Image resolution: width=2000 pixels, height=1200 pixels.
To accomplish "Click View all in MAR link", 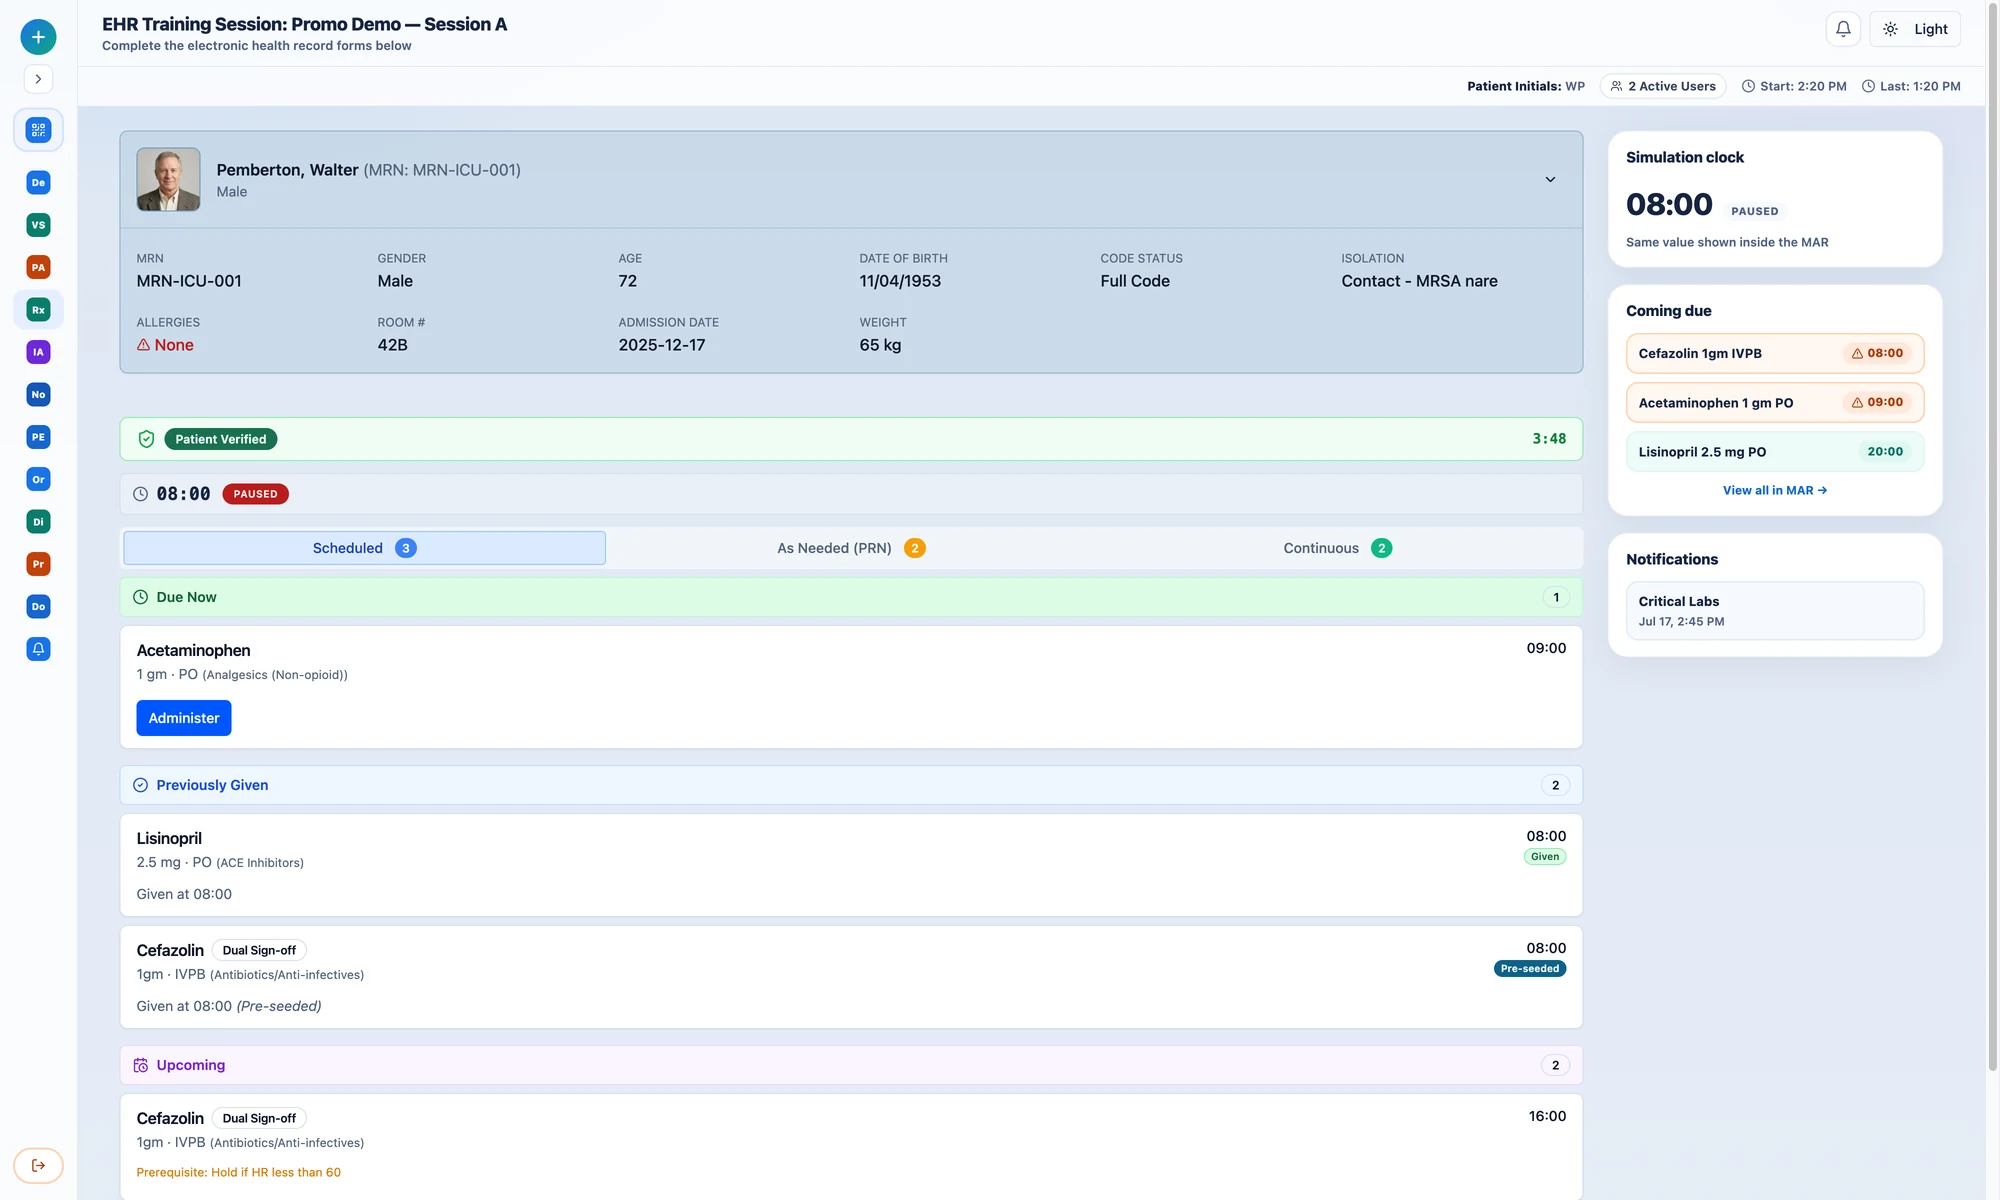I will coord(1775,490).
